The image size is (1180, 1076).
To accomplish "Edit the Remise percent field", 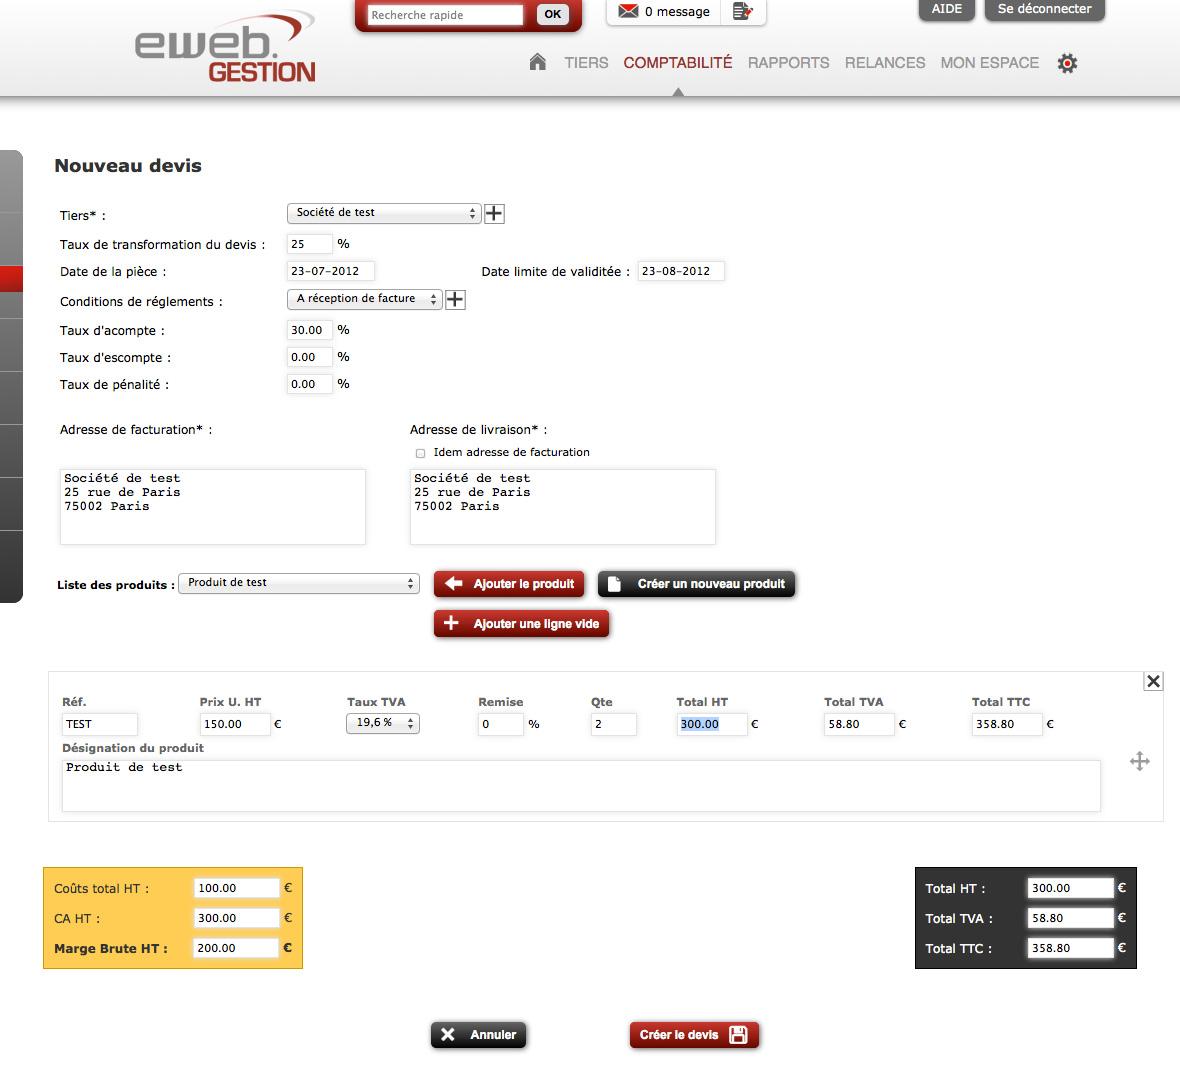I will point(500,724).
